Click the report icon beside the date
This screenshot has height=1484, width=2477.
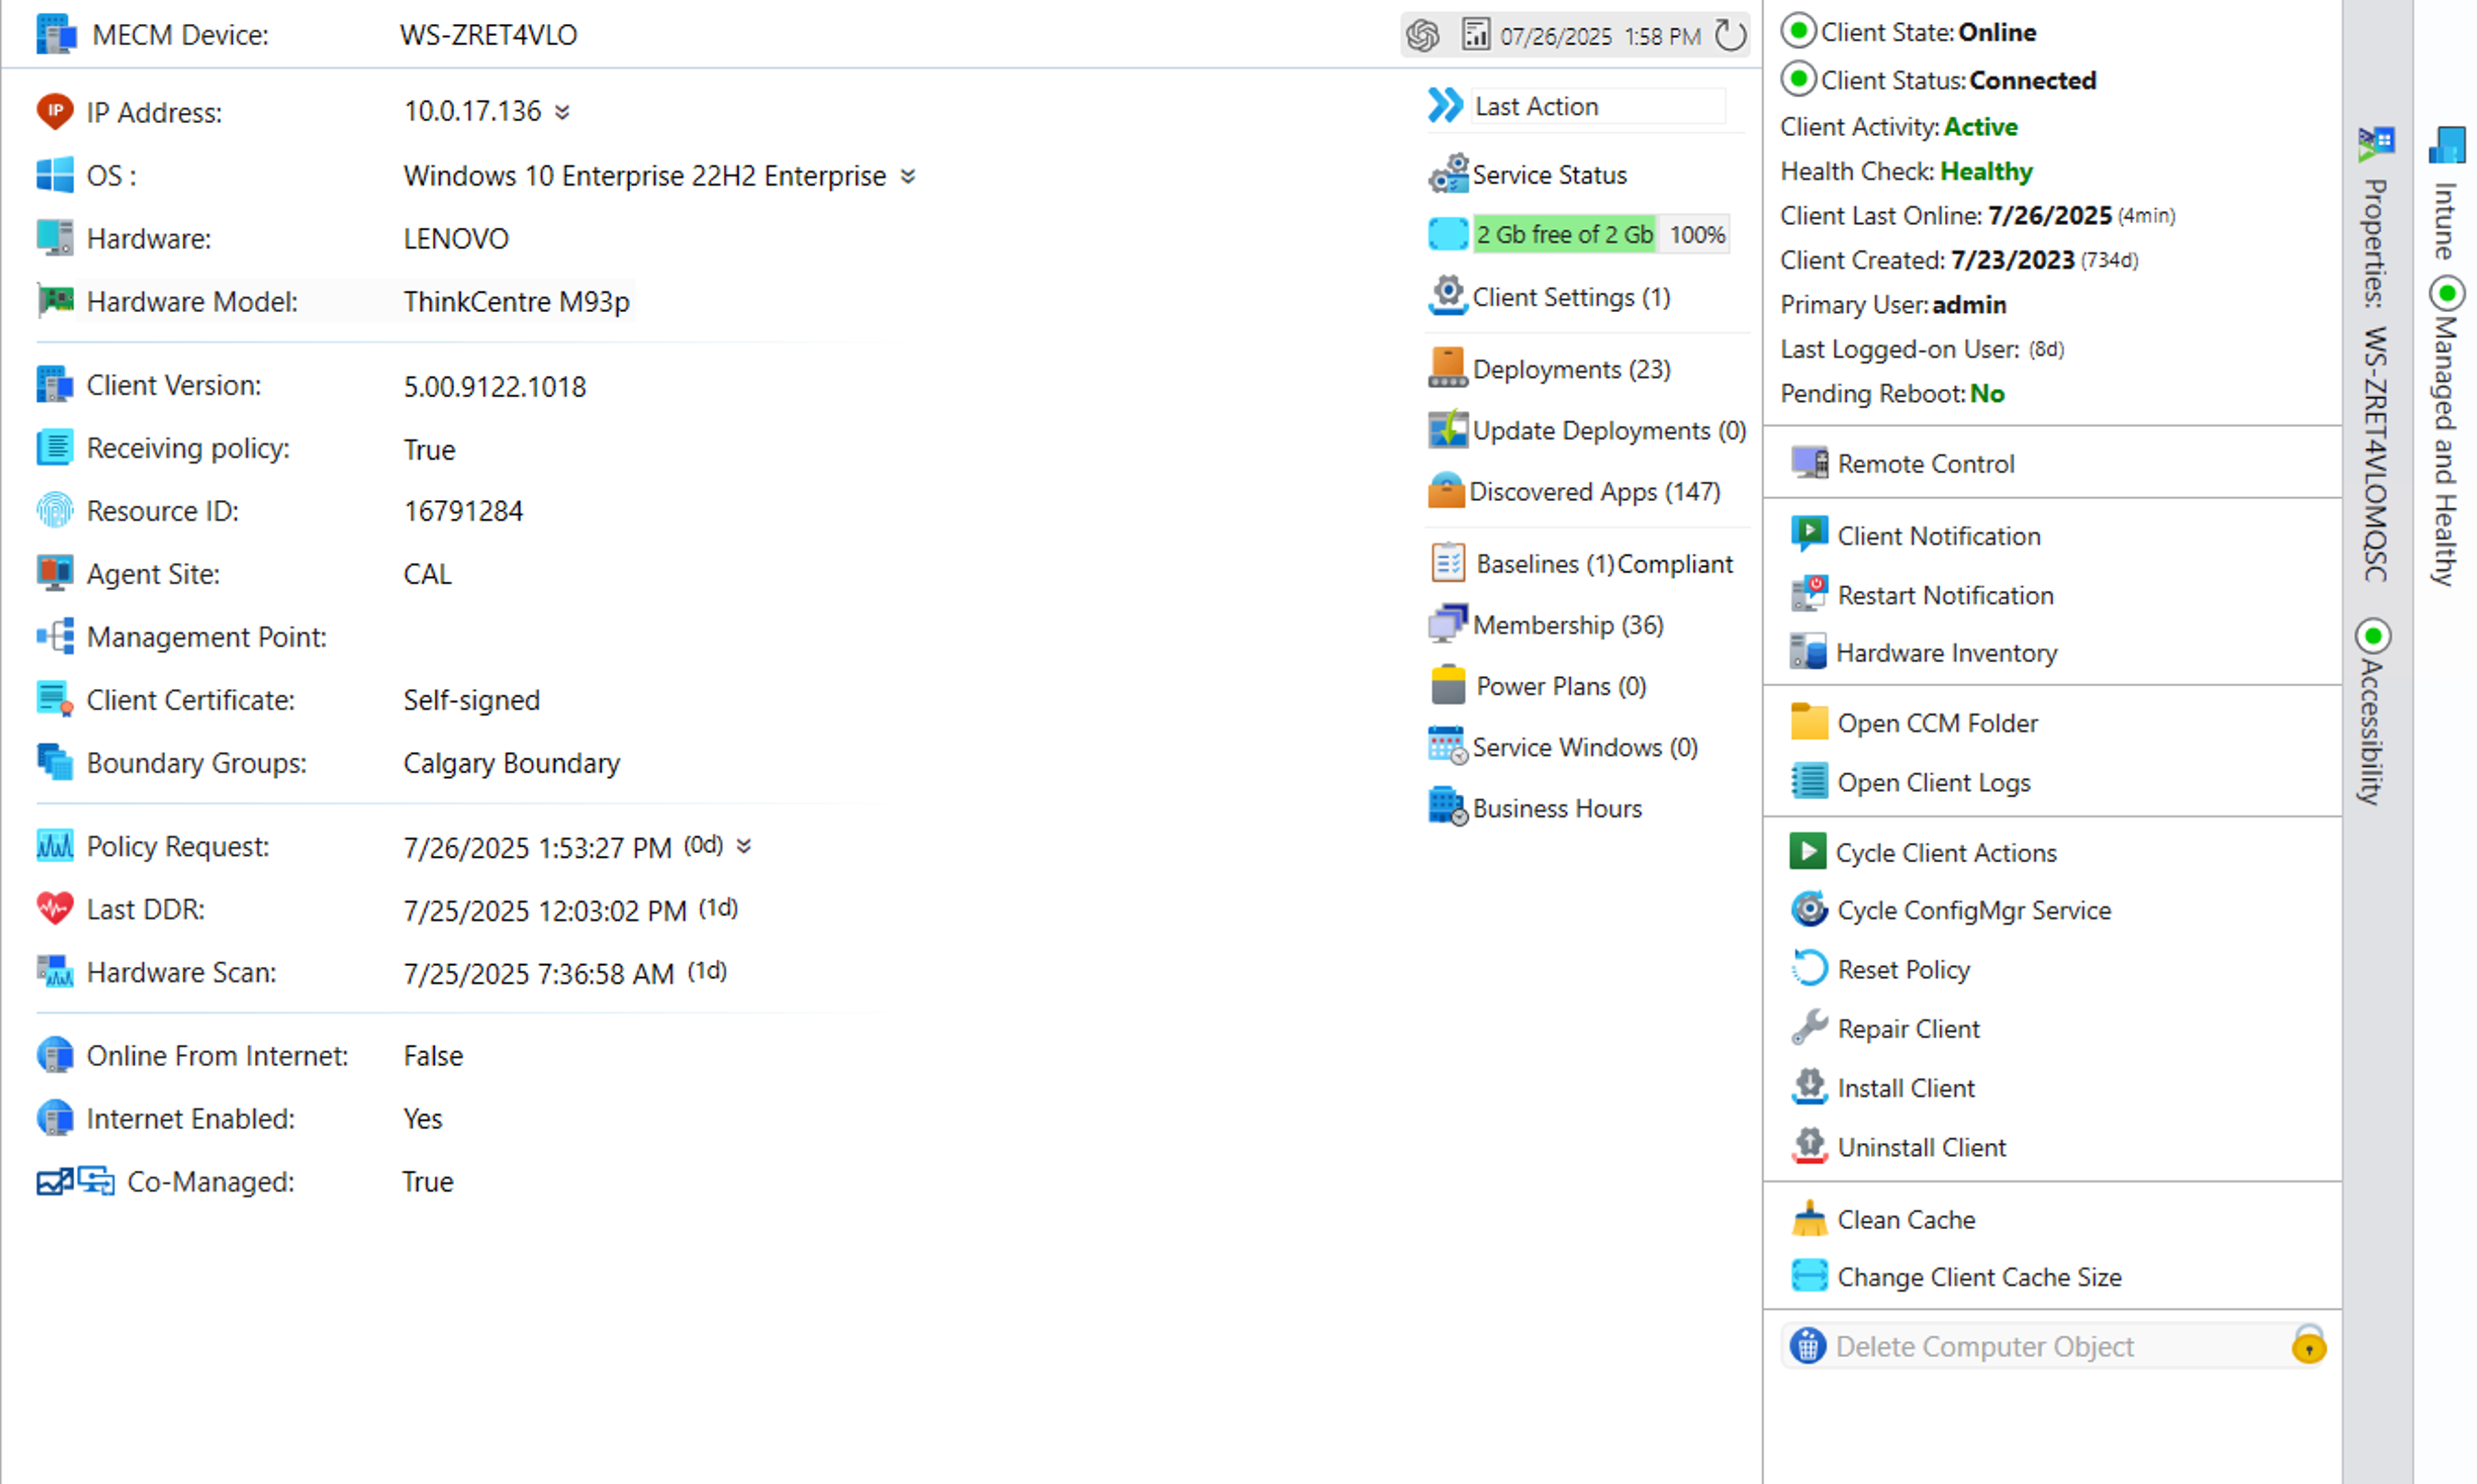[x=1475, y=34]
